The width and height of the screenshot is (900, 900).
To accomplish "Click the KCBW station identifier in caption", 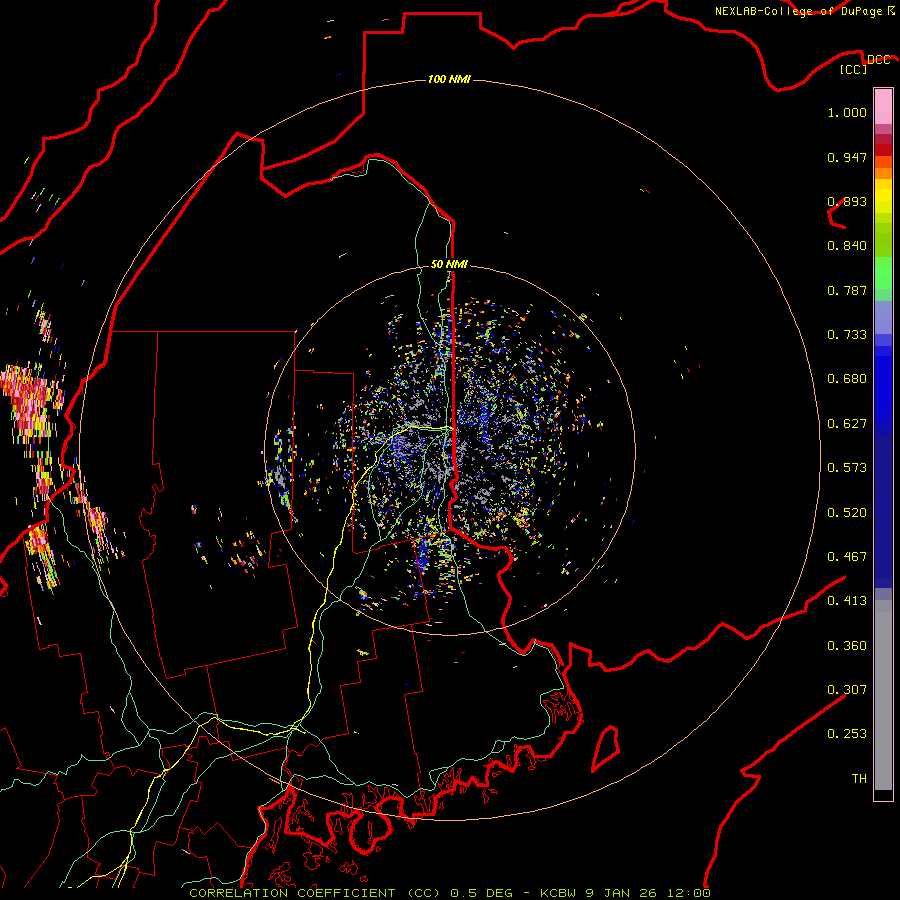I will click(x=560, y=893).
